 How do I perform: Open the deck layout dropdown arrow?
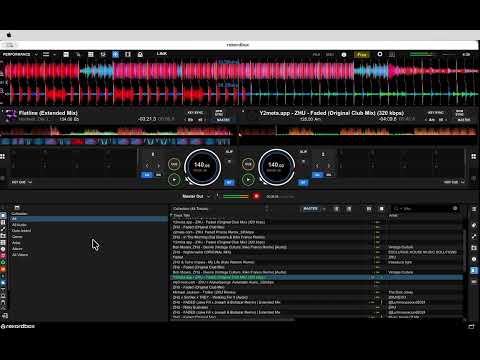(x=54, y=54)
